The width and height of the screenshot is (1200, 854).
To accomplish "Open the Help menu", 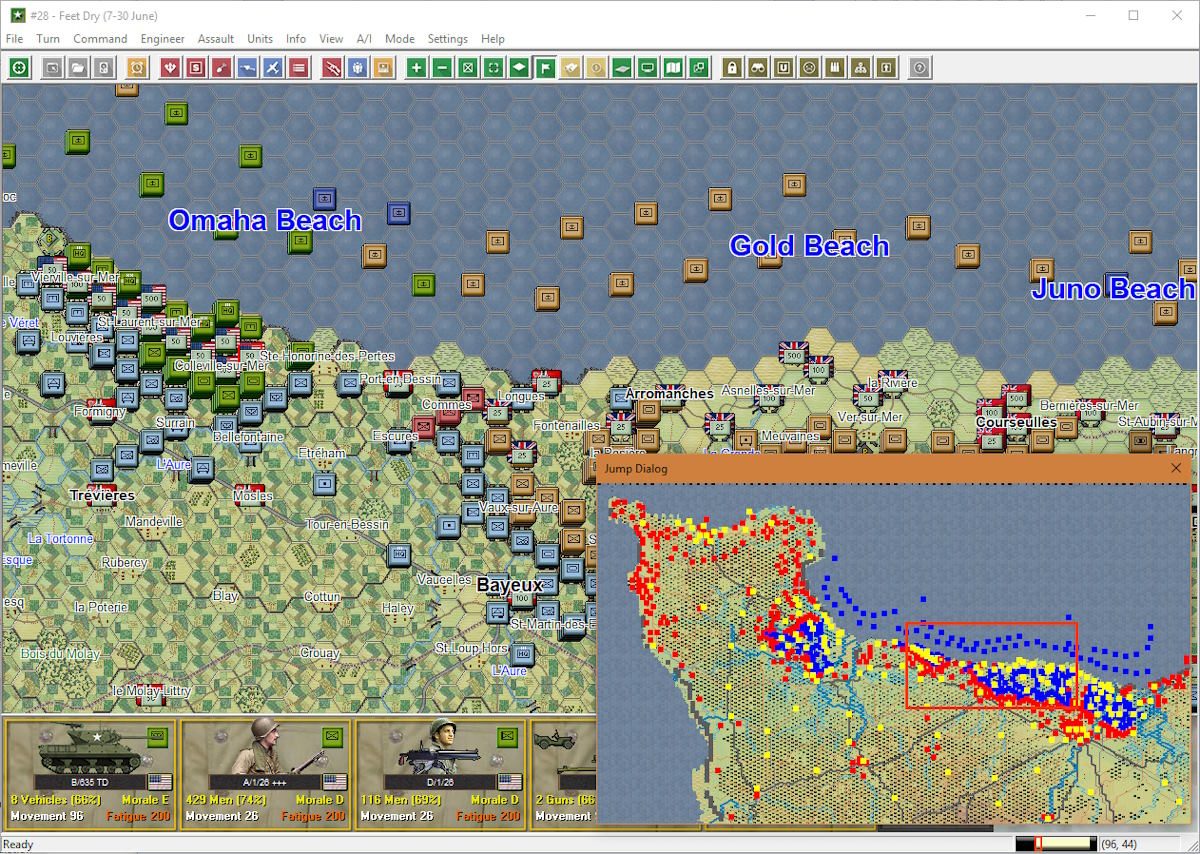I will click(493, 39).
